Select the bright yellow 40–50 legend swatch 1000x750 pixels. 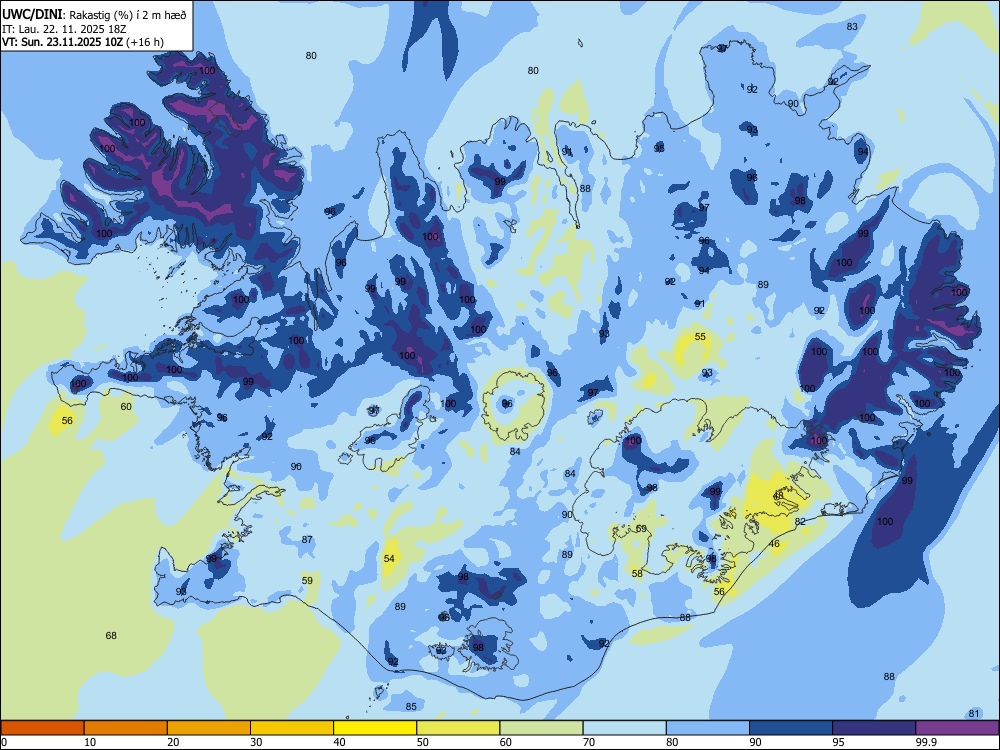[x=375, y=728]
